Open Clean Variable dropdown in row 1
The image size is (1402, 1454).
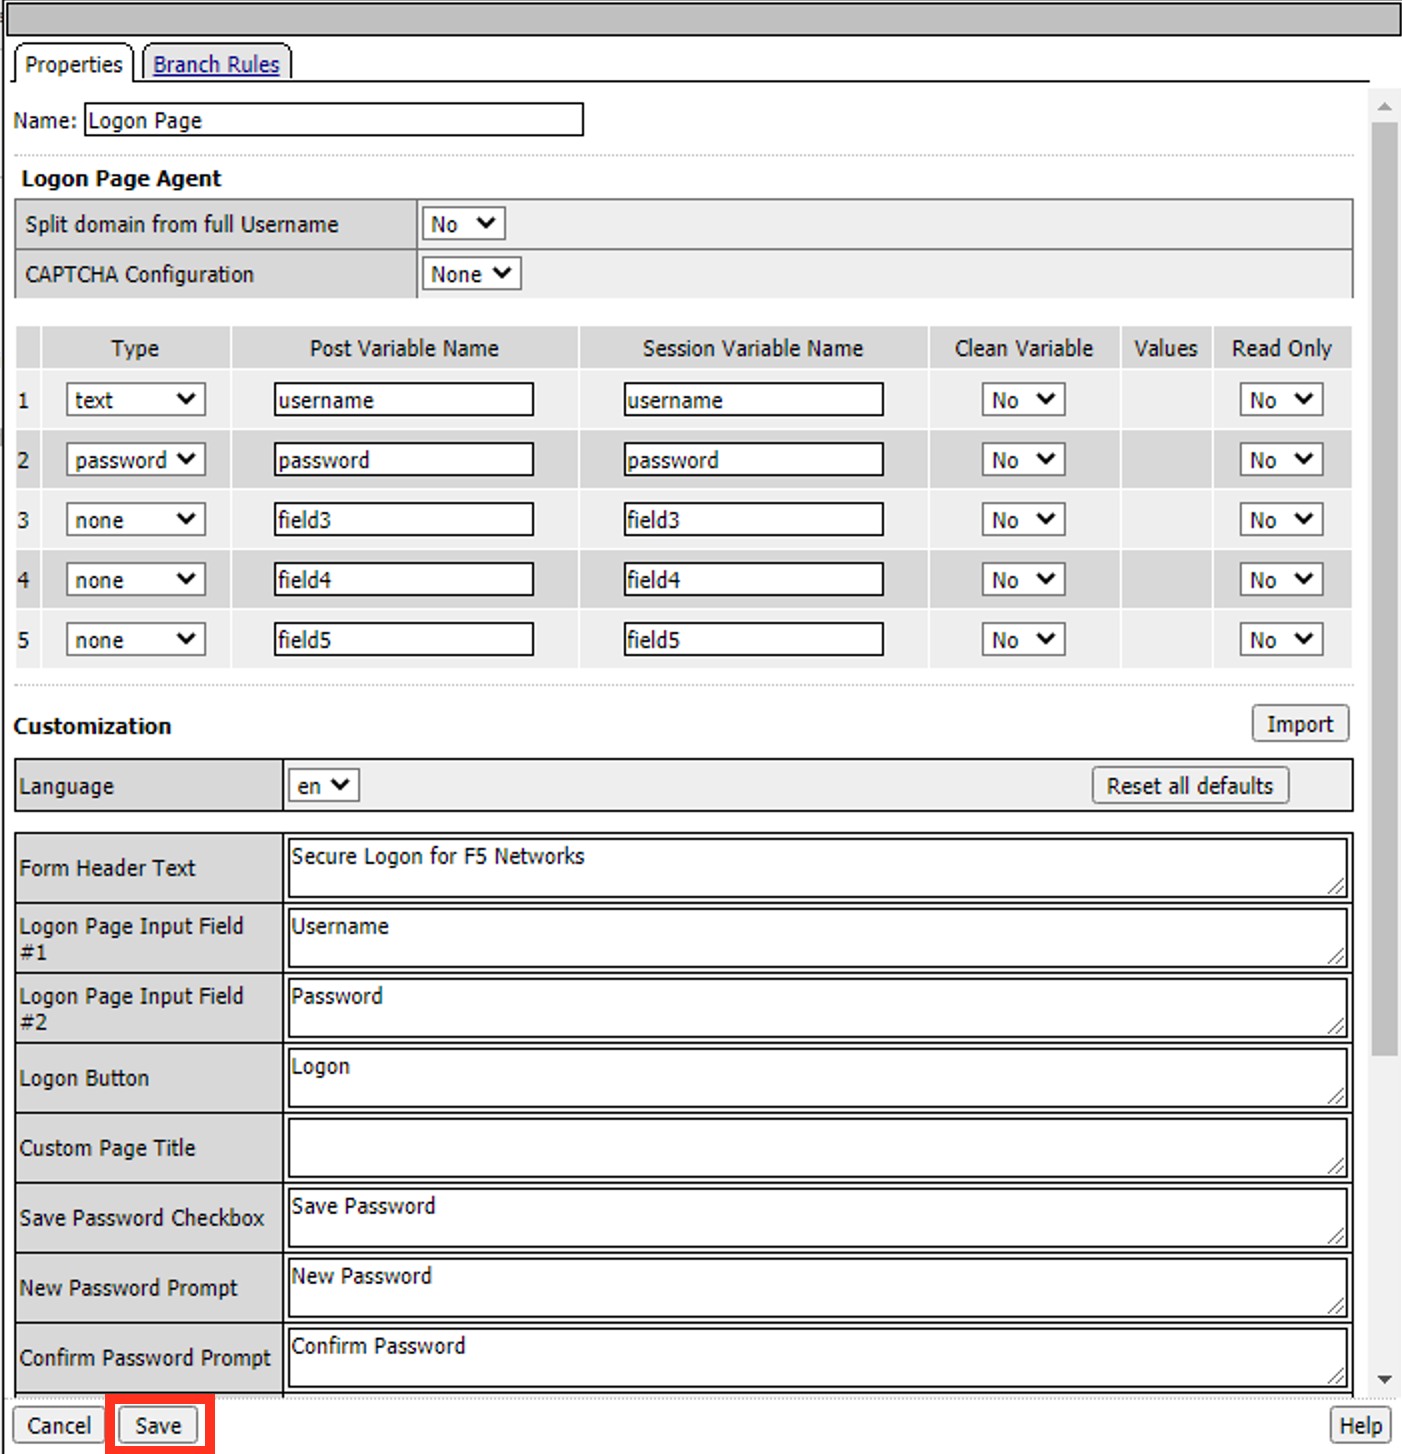click(x=1023, y=400)
